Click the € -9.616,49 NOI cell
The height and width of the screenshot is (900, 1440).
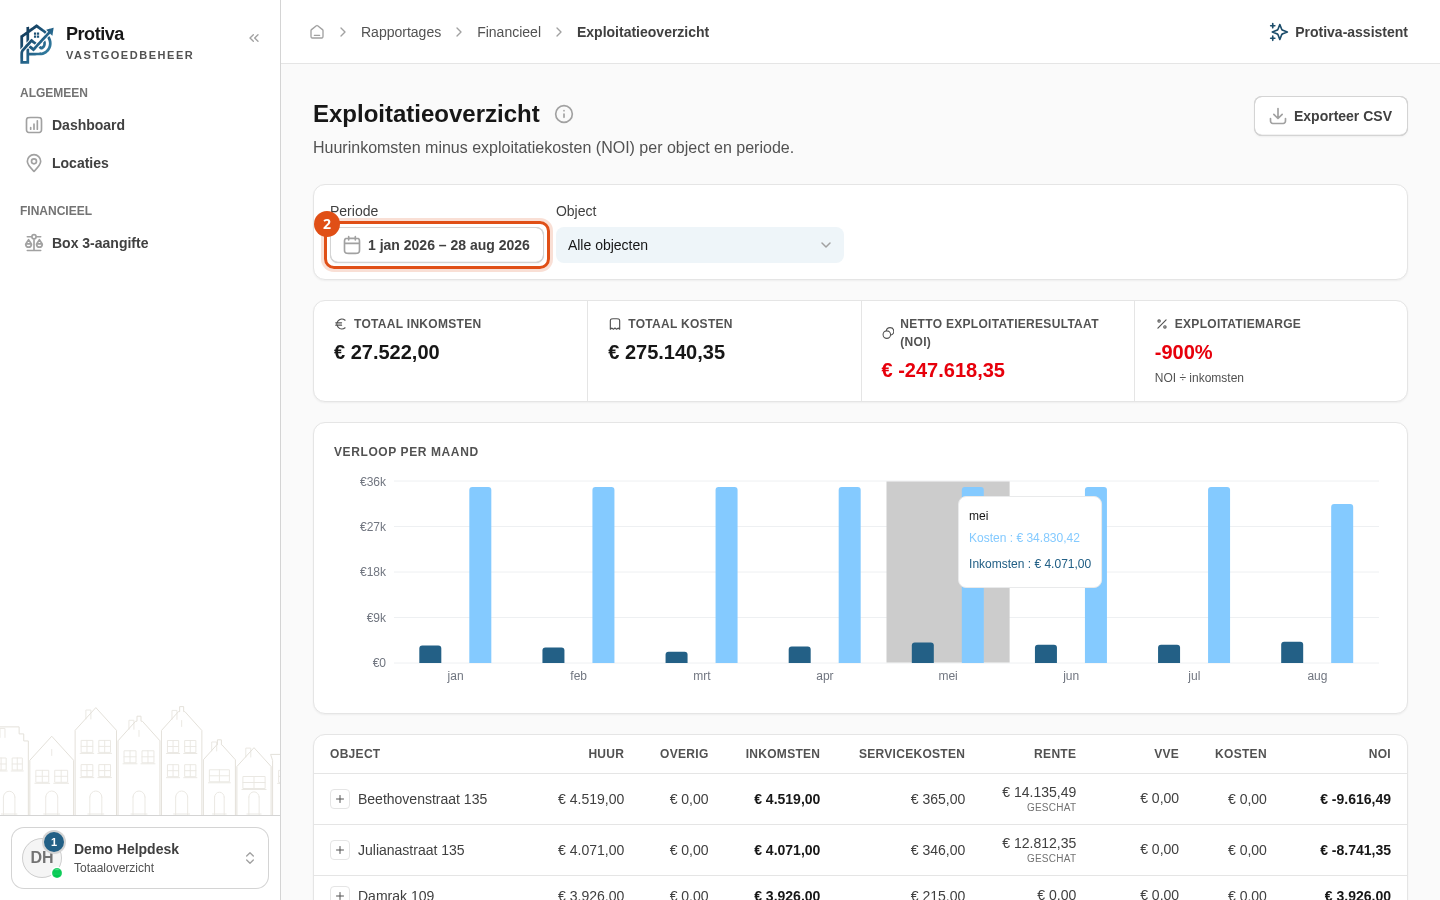tap(1355, 799)
